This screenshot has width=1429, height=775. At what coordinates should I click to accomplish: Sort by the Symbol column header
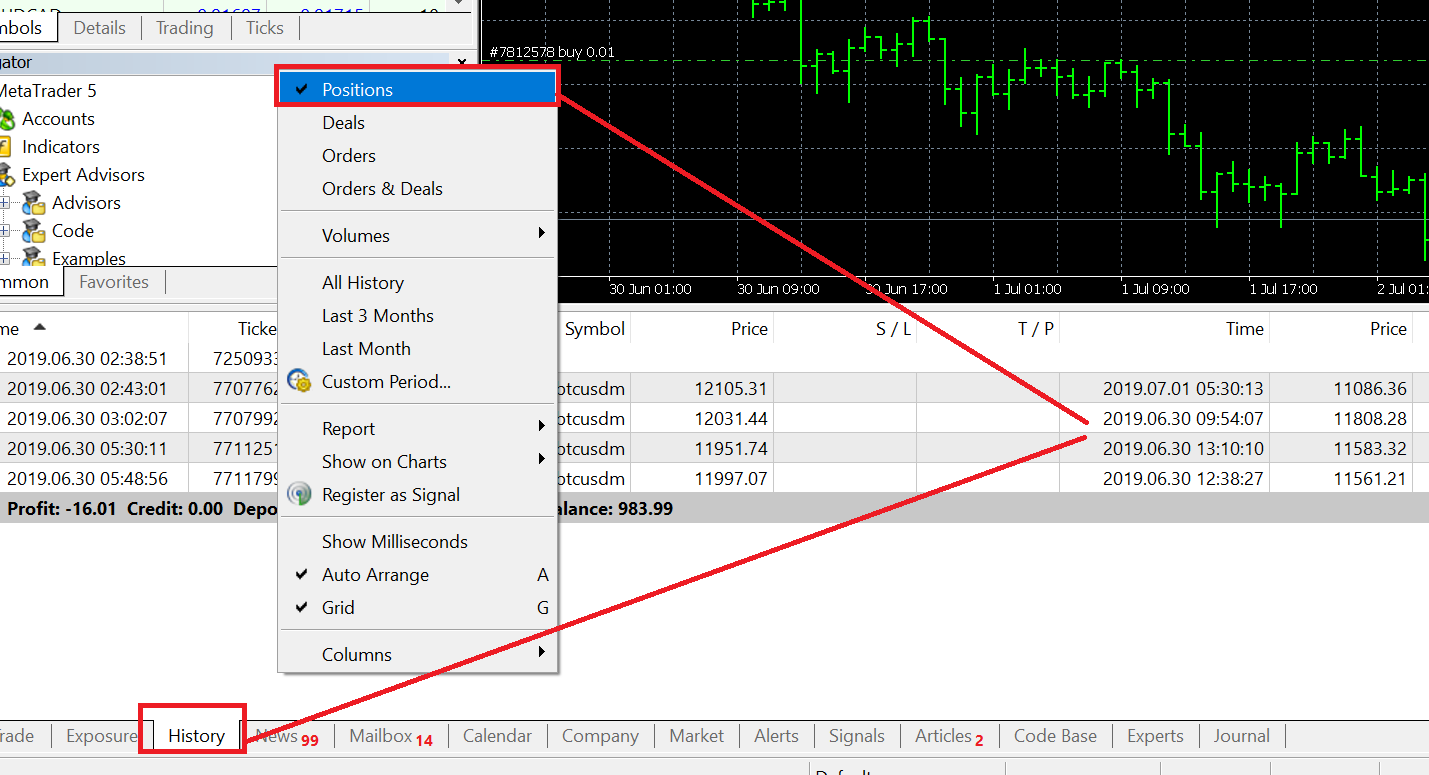pos(594,329)
